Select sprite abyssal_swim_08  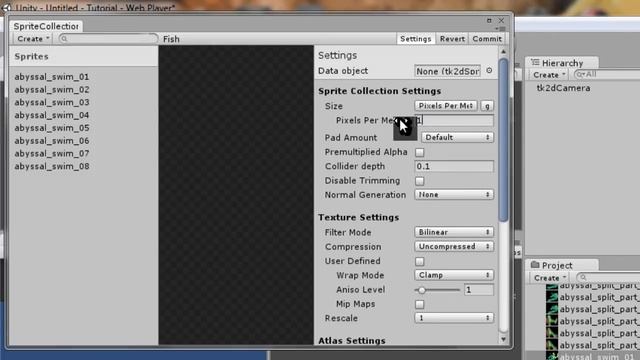click(52, 167)
